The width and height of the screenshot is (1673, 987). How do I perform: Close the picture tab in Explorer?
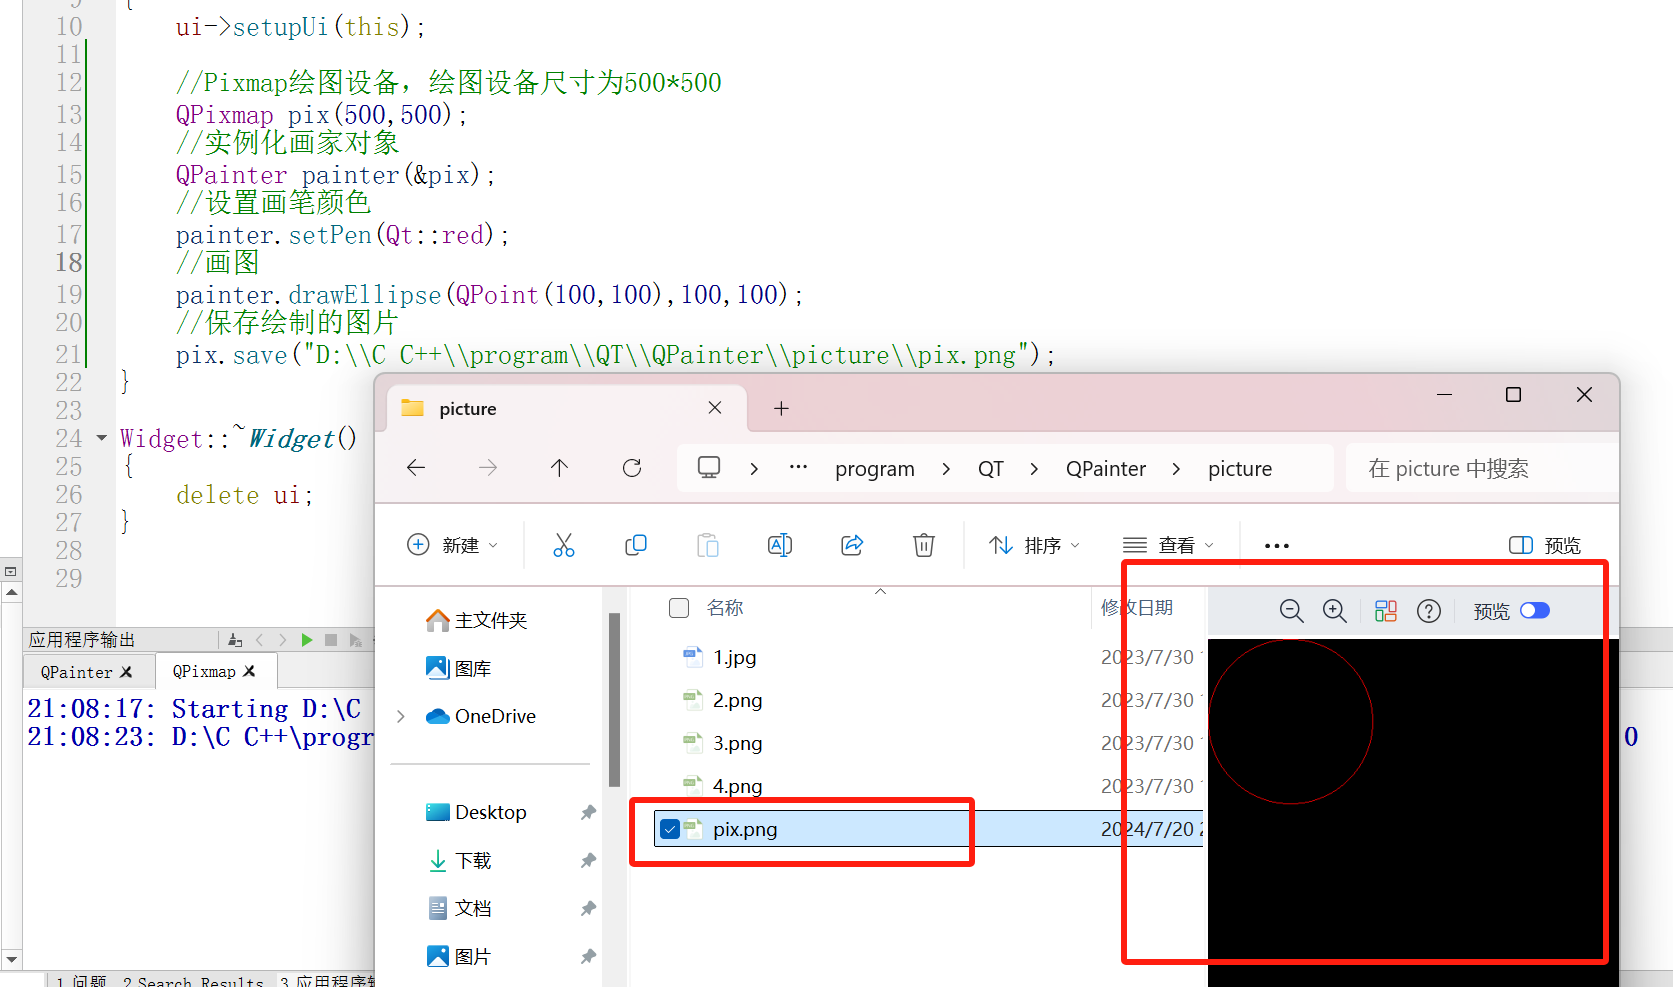click(715, 408)
